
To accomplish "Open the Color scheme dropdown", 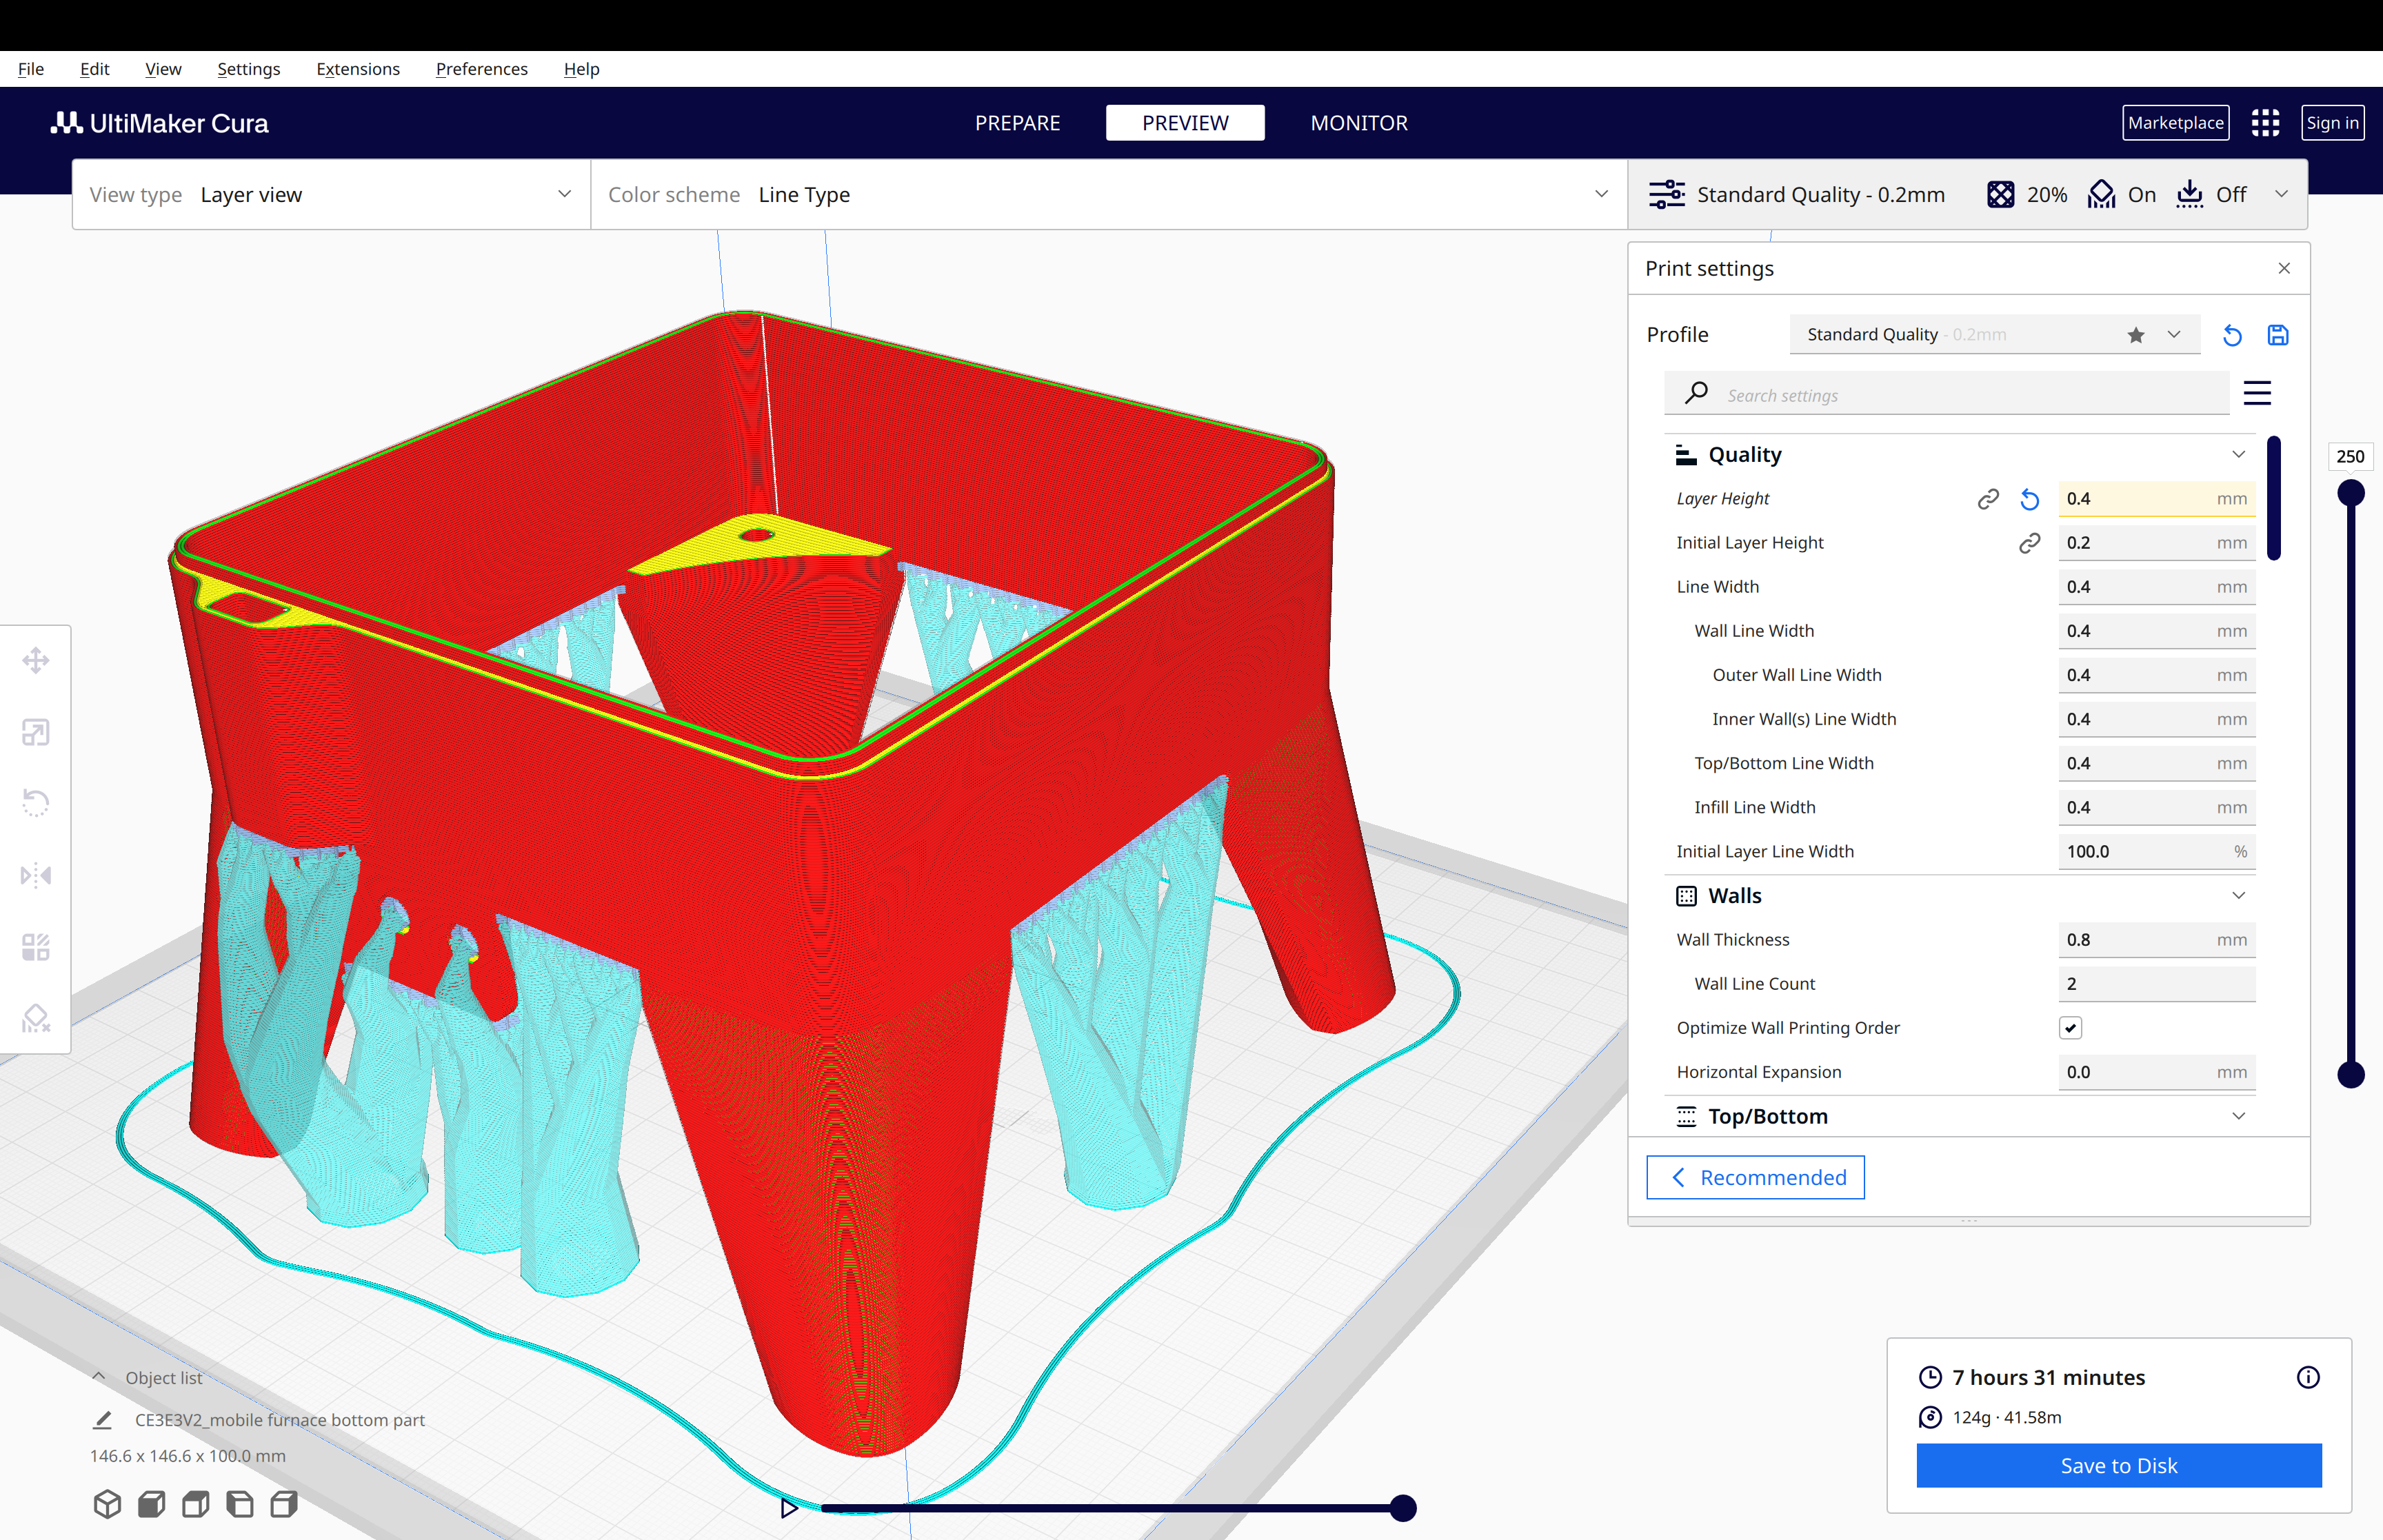I will [x=1601, y=193].
